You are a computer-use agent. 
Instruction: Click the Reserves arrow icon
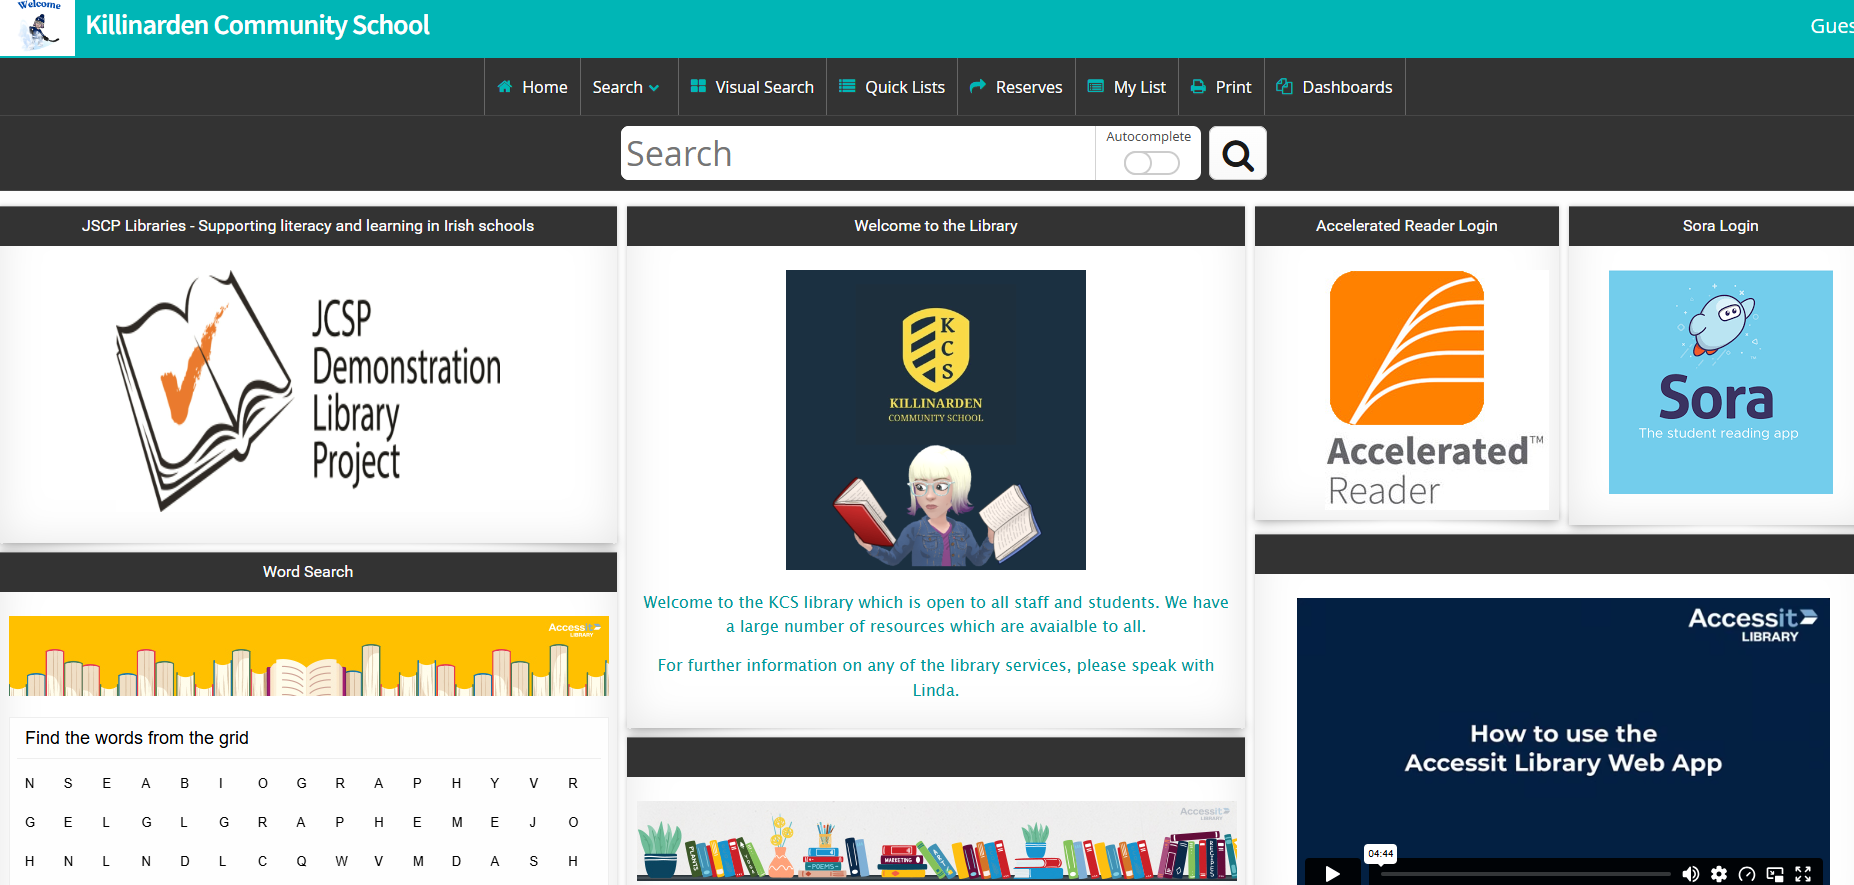[x=978, y=87]
